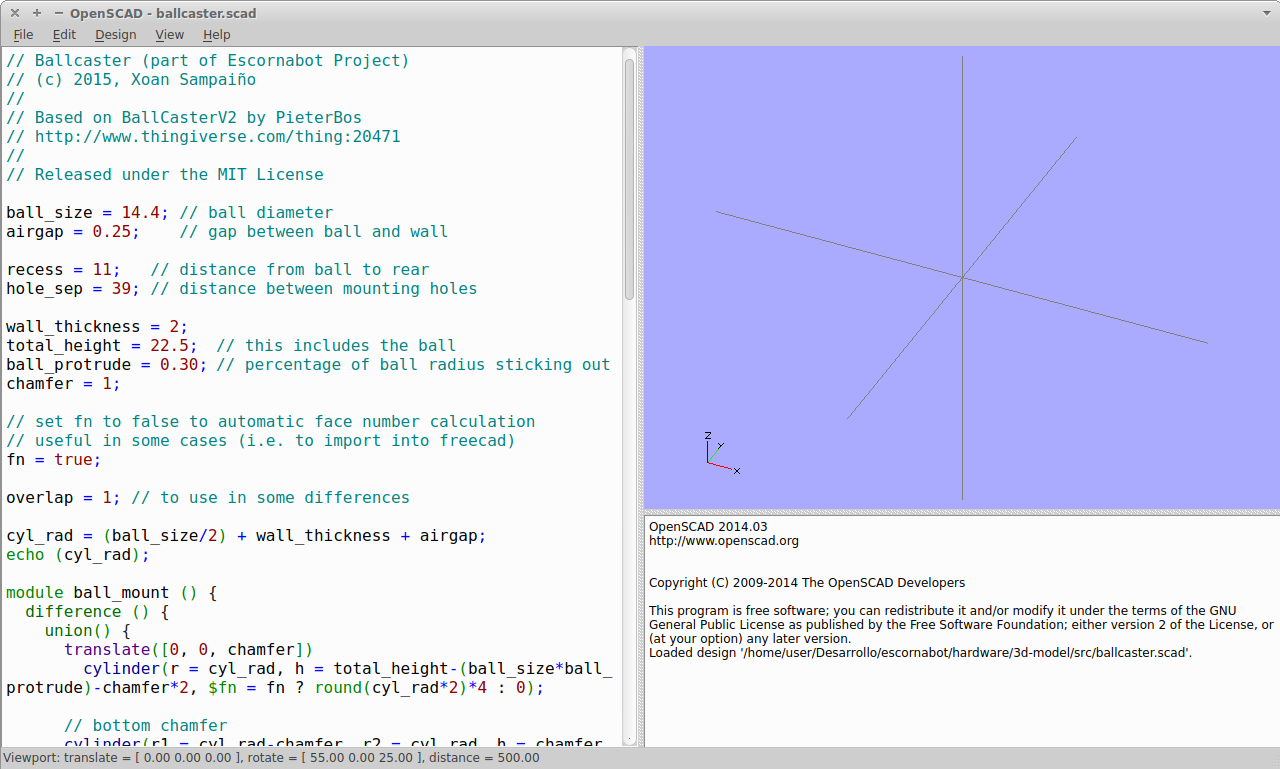The width and height of the screenshot is (1280, 769).
Task: Click the 'ball_size = 14.4' code line
Action: [x=170, y=213]
